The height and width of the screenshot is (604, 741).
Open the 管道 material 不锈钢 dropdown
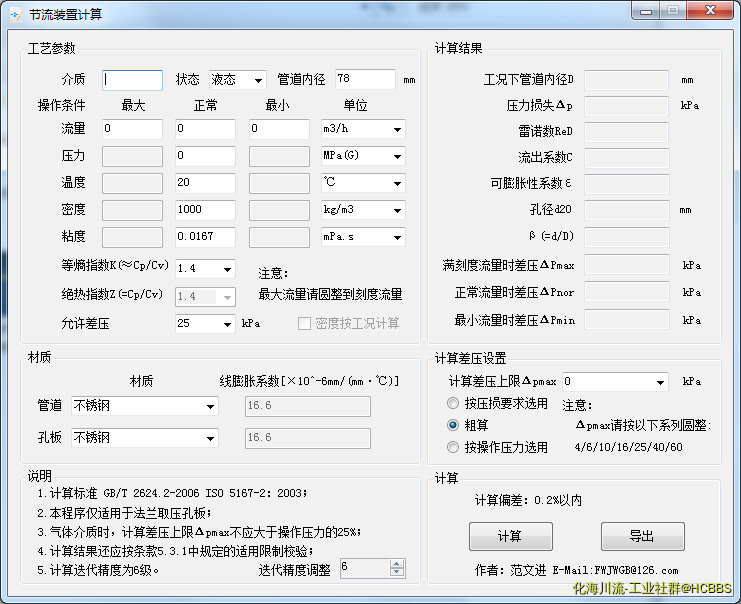click(x=145, y=406)
